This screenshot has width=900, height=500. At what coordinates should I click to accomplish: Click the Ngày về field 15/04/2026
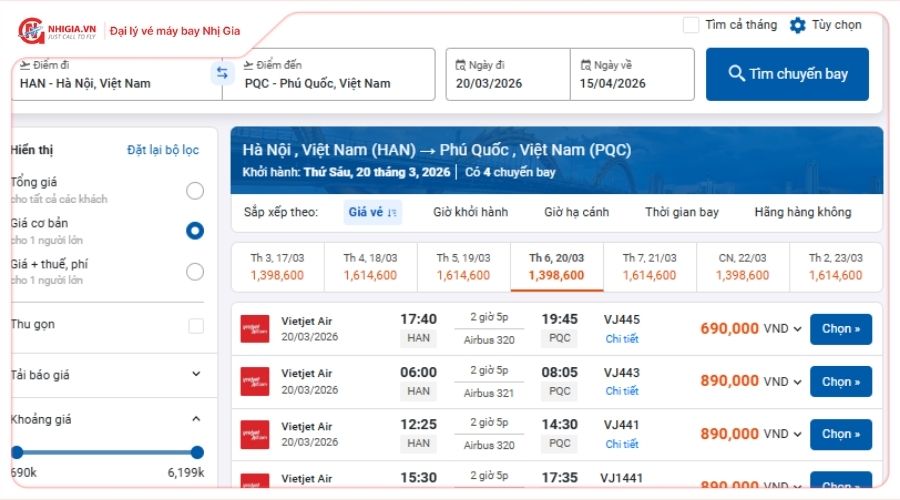coord(633,75)
